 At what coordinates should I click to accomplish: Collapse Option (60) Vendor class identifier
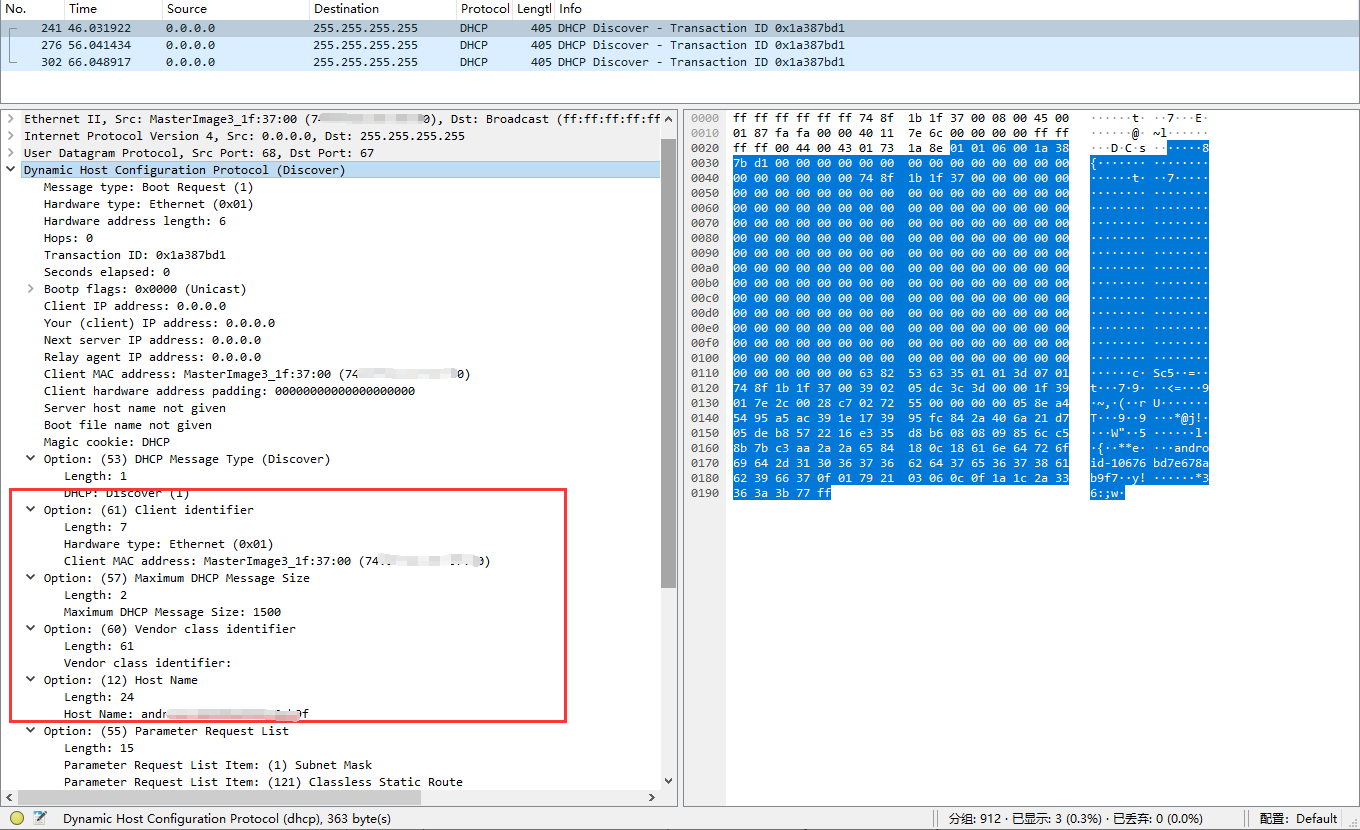[x=31, y=629]
